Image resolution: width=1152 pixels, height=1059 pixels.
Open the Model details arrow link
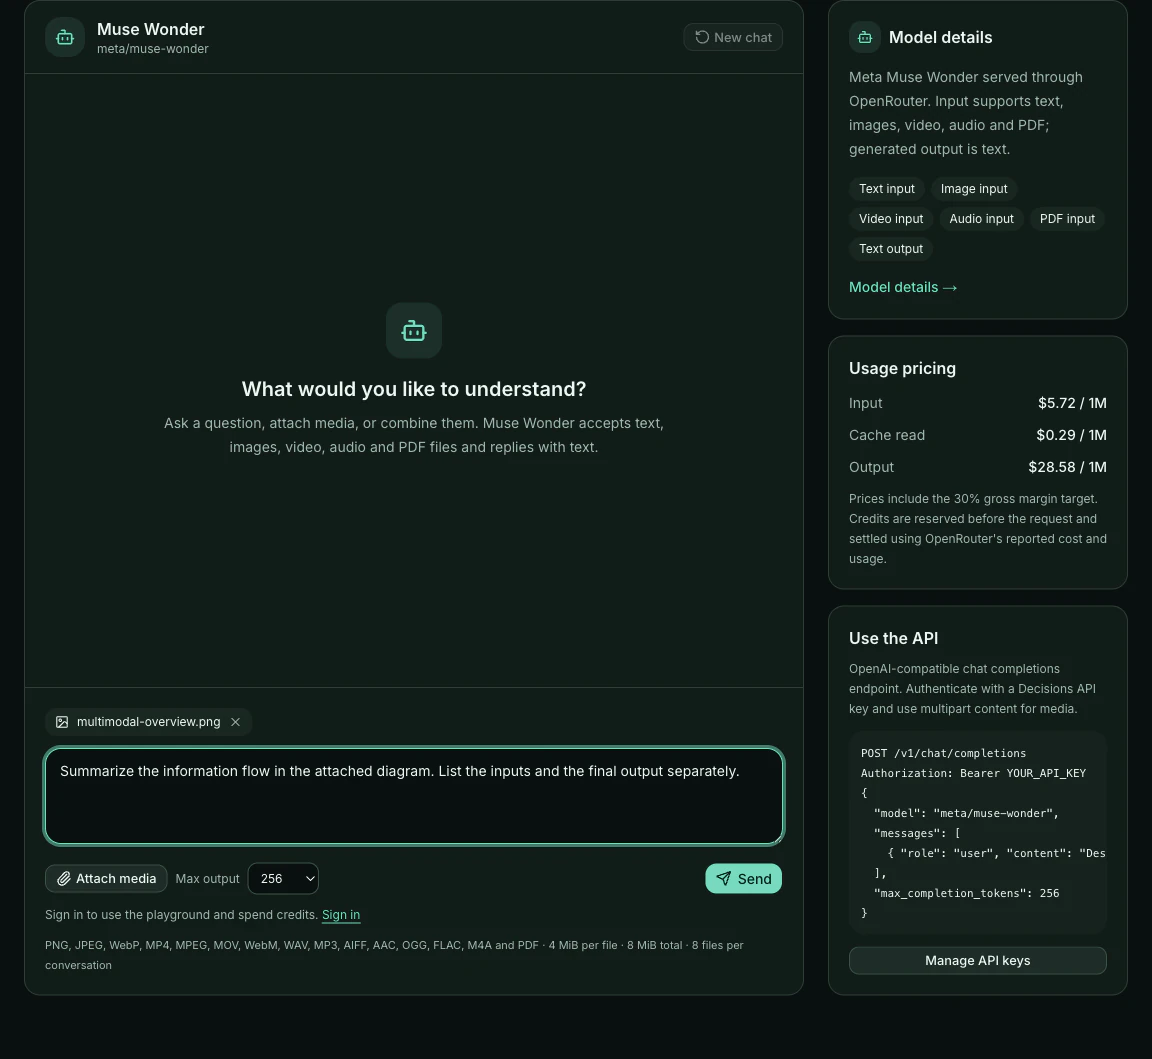(x=903, y=287)
